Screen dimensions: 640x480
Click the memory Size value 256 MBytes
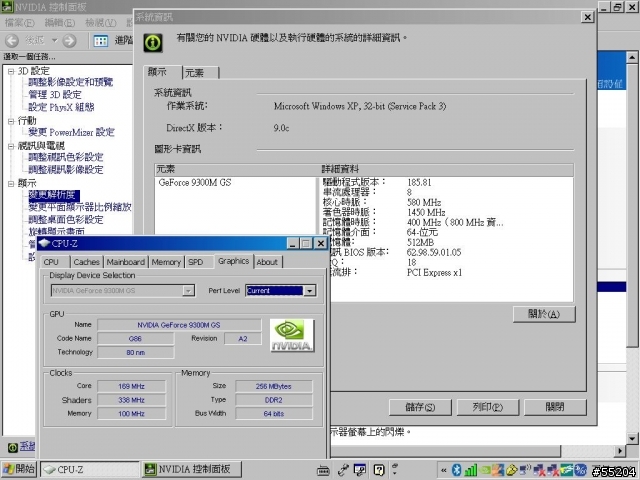tap(273, 386)
